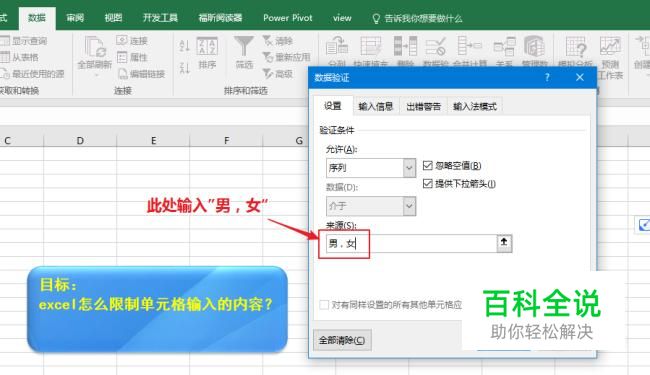Screen dimensions: 650x375
Task: Click the 编辑链接 button
Action: point(141,74)
